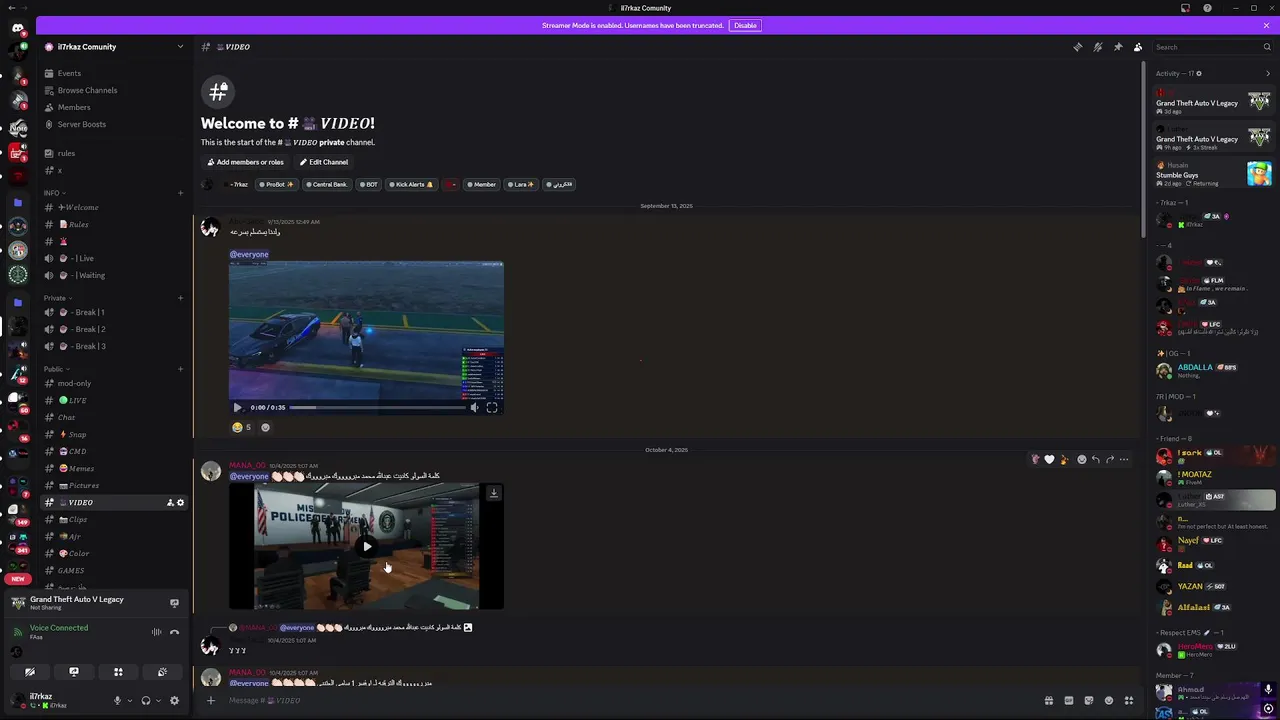Click Edit Channel button
The width and height of the screenshot is (1280, 720).
pyautogui.click(x=324, y=162)
